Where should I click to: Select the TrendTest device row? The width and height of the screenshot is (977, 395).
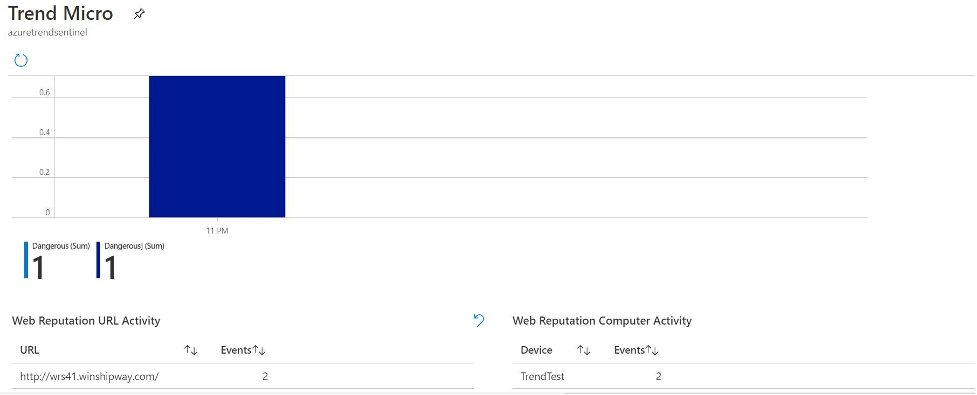(x=744, y=376)
